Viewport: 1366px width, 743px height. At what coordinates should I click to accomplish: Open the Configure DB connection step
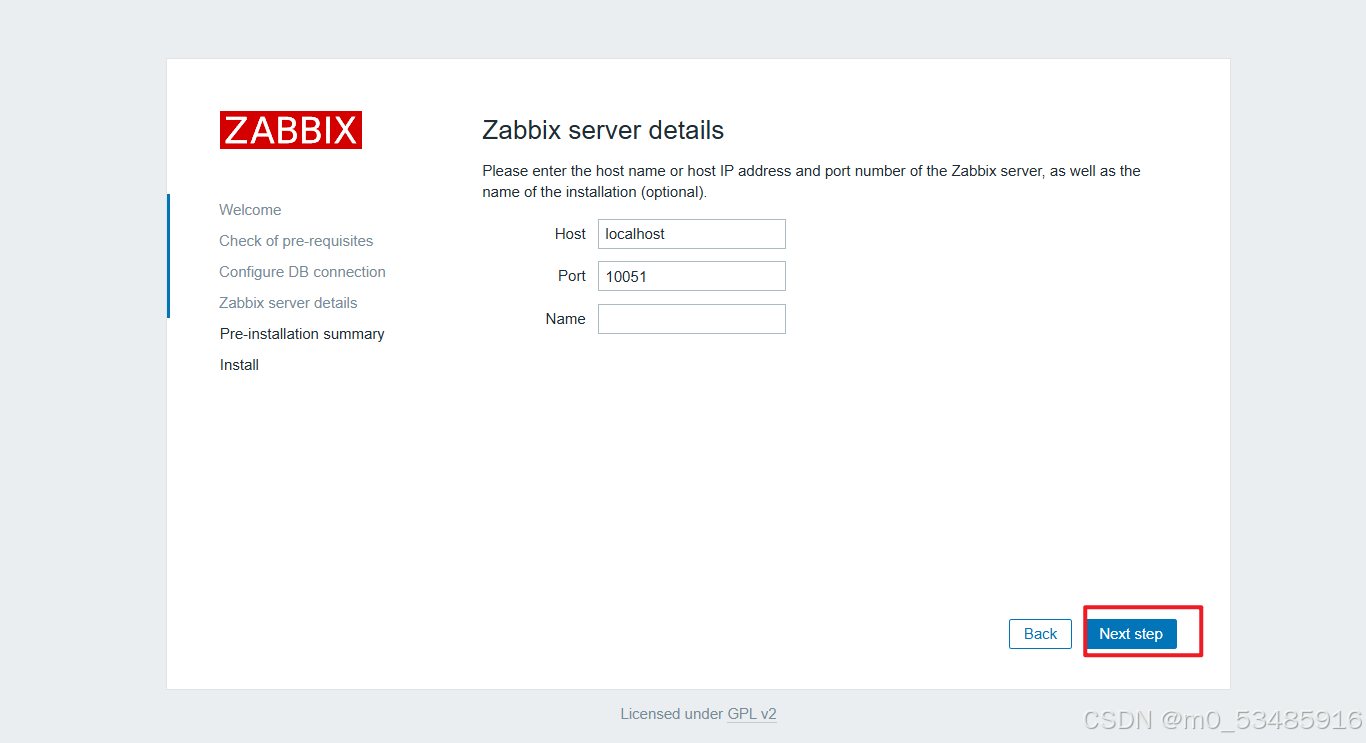coord(302,272)
